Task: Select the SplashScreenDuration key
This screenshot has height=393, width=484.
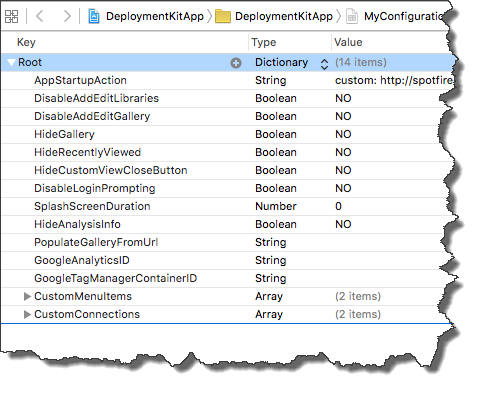Action: 92,206
